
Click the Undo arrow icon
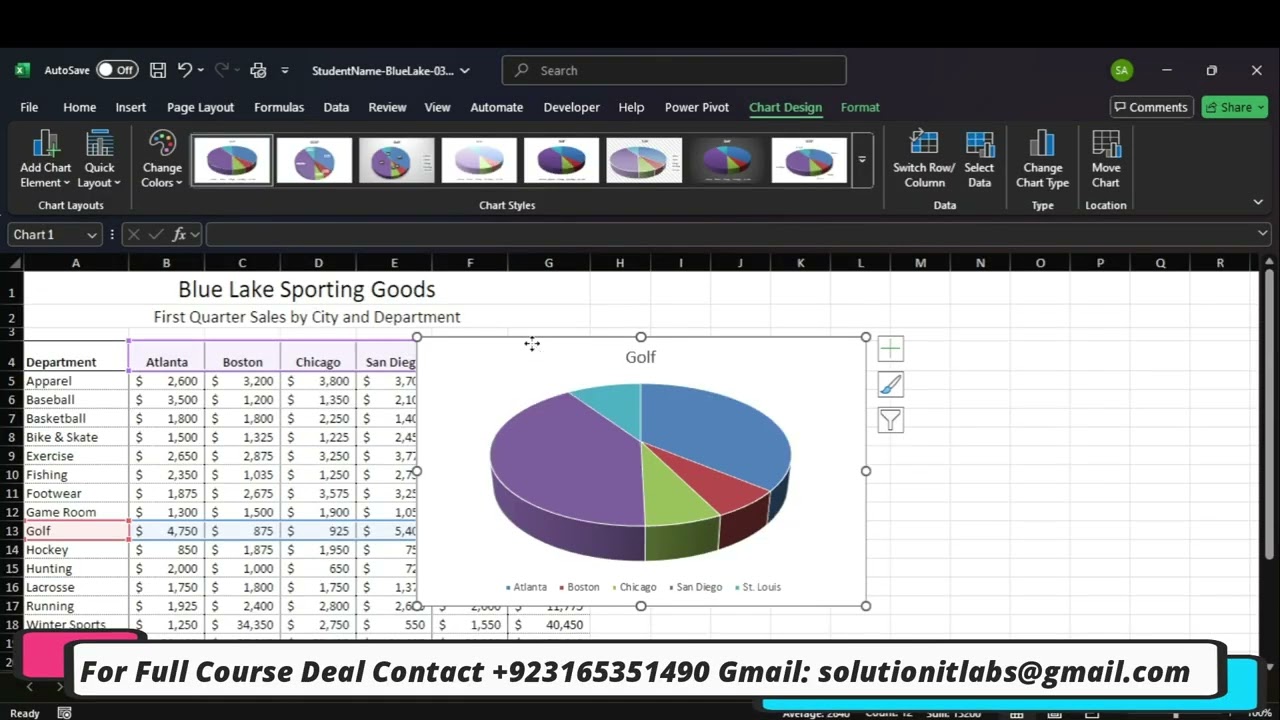tap(184, 70)
